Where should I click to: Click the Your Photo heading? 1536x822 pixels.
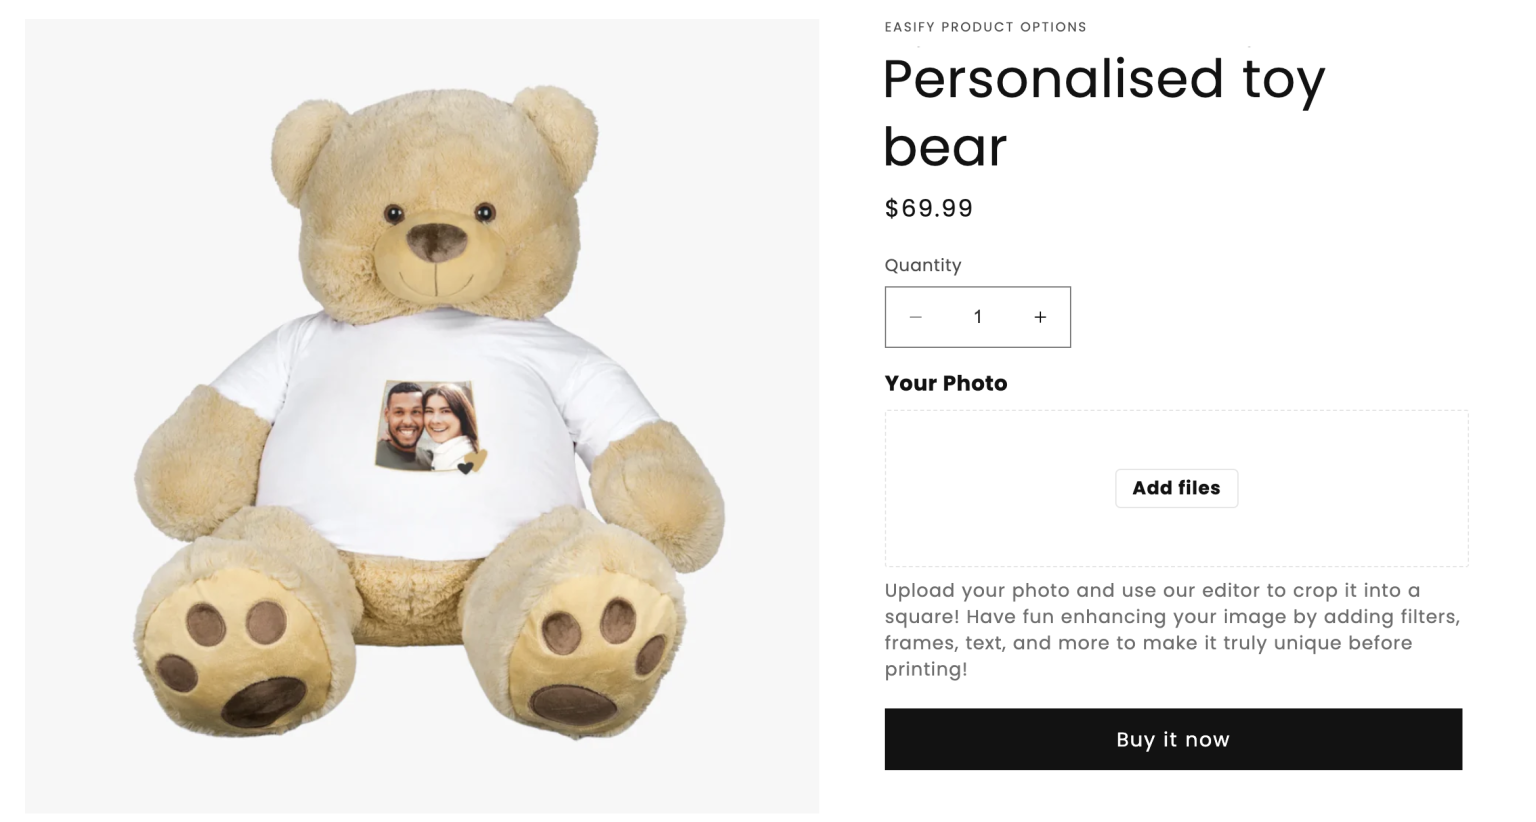point(945,383)
